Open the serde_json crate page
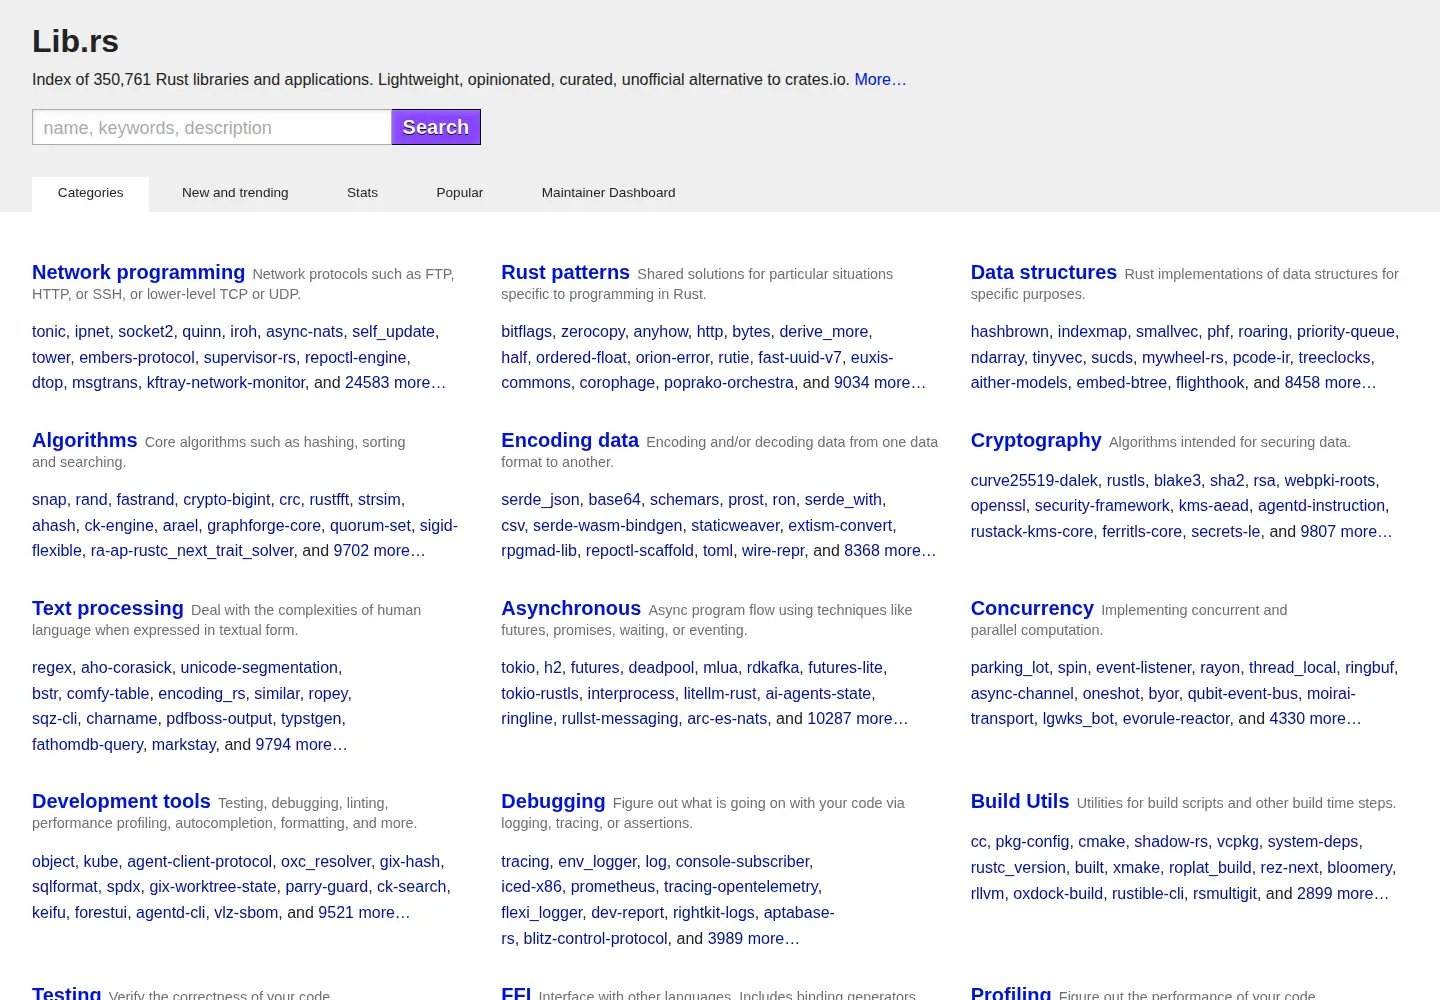Screen dimensions: 1440x1000 tap(540, 499)
